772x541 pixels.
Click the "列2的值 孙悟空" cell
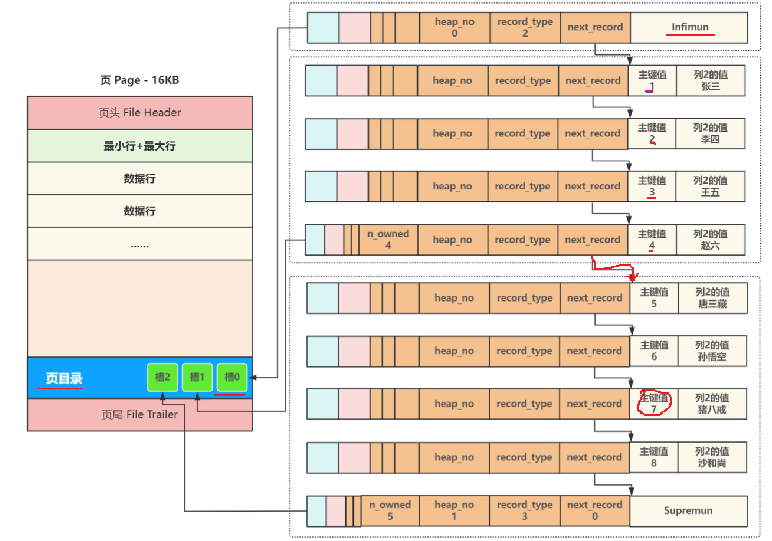(x=712, y=351)
